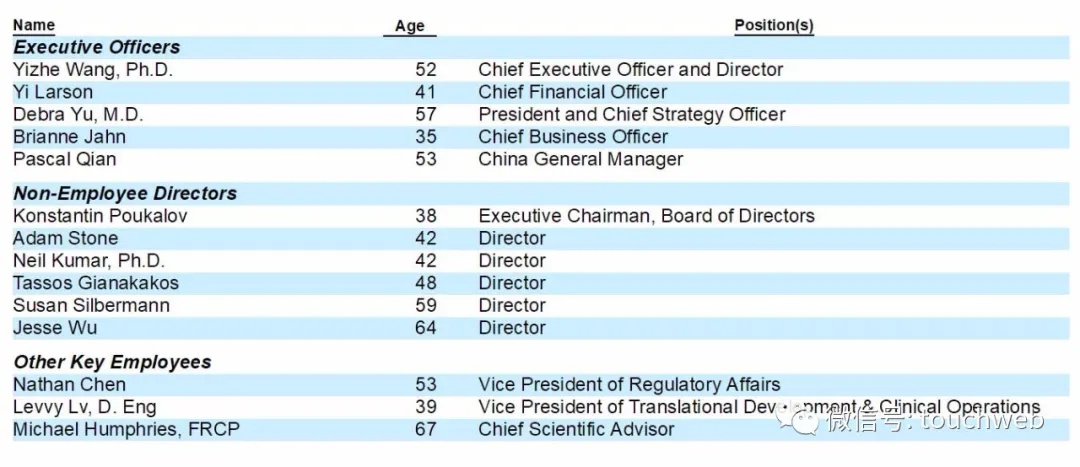Click Vice President of Regulatory Affairs text
The width and height of the screenshot is (1080, 467).
point(629,385)
